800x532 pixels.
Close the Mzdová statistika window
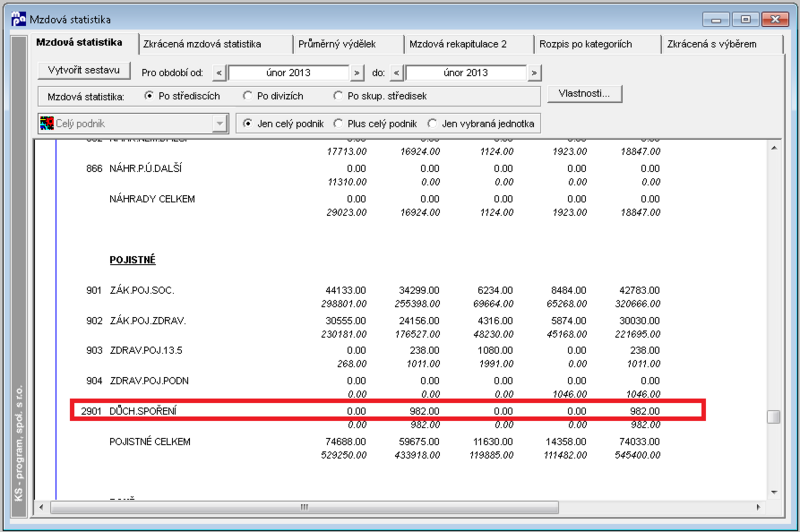(x=775, y=19)
